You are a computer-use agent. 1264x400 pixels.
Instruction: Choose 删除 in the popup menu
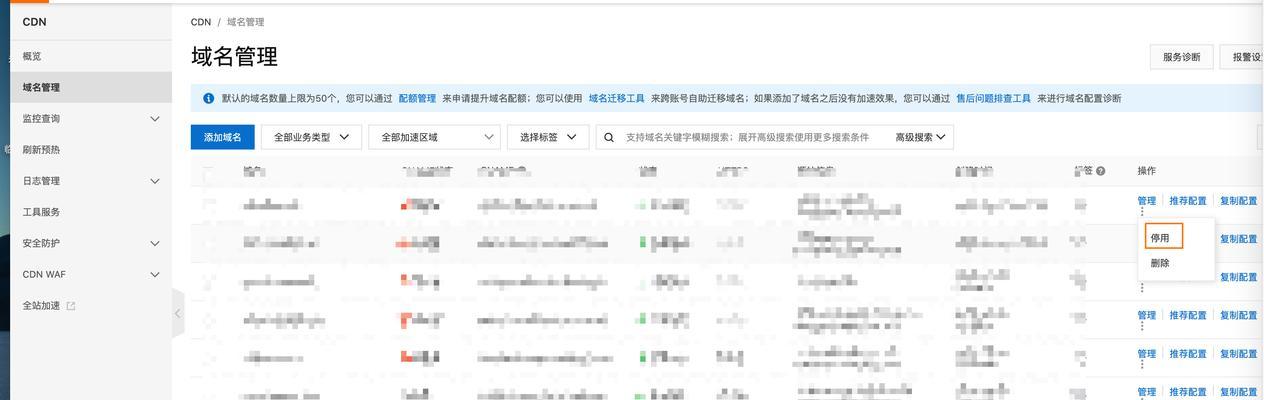pos(1160,263)
